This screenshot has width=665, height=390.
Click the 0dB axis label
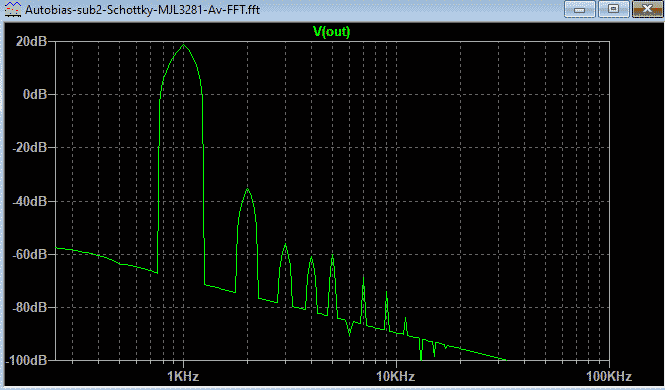(x=35, y=94)
